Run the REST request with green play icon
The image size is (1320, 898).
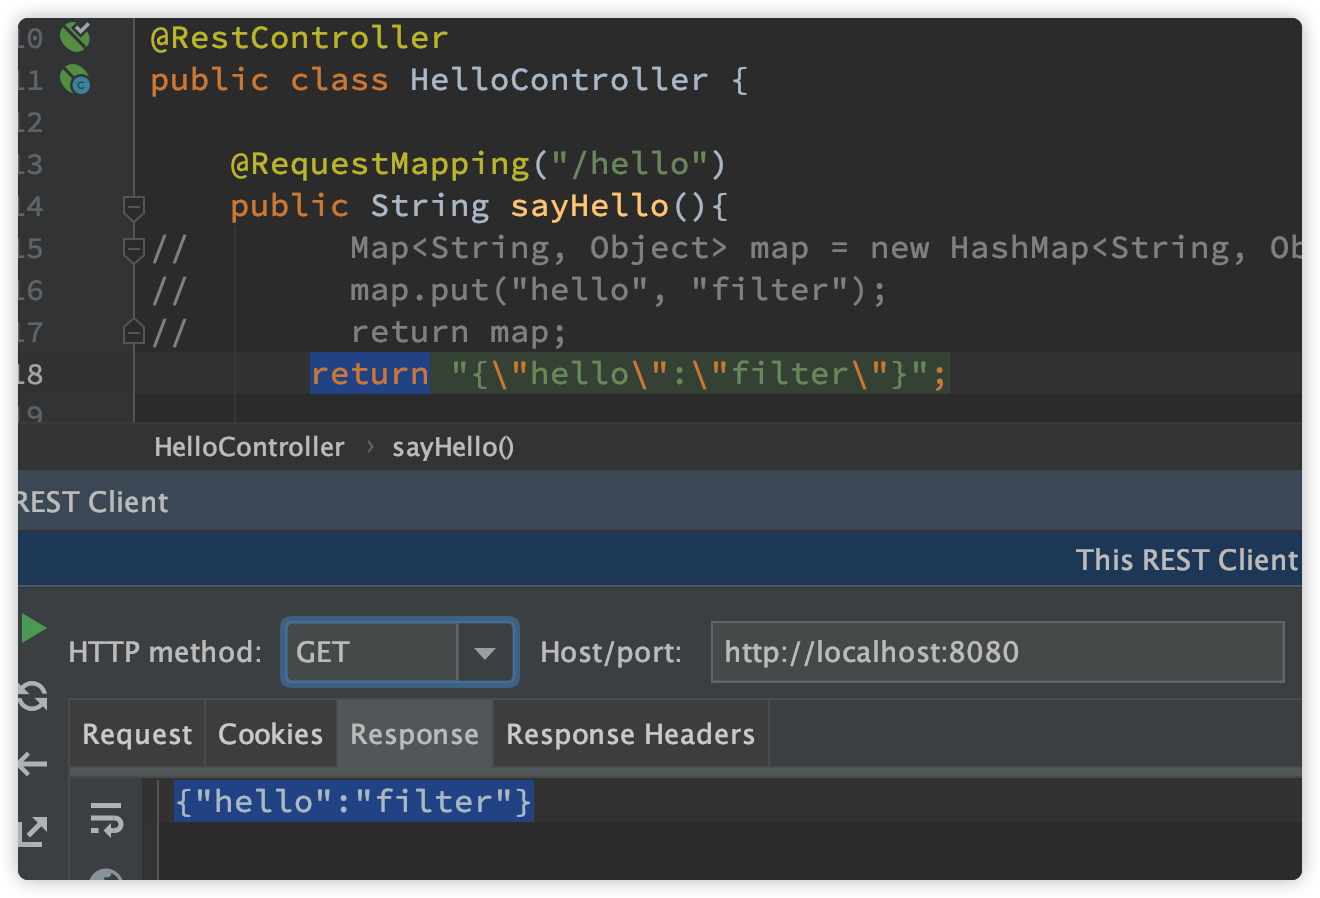point(33,628)
